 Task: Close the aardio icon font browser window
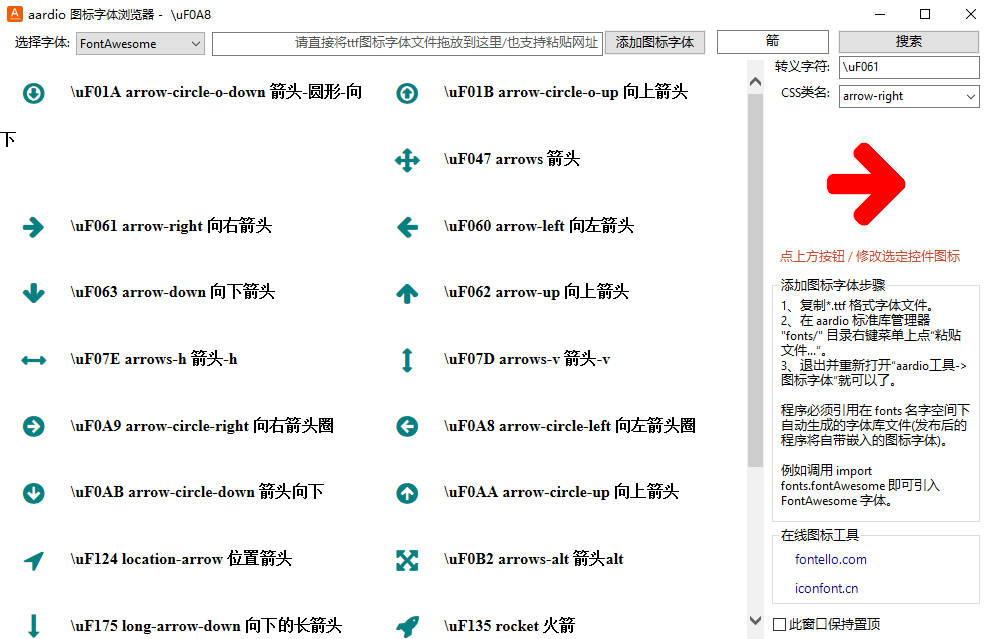pos(971,15)
